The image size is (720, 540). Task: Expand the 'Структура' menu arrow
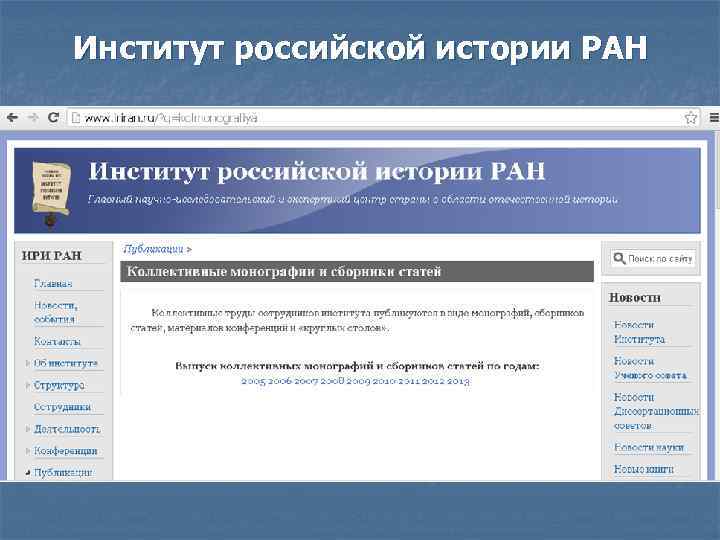[x=28, y=385]
